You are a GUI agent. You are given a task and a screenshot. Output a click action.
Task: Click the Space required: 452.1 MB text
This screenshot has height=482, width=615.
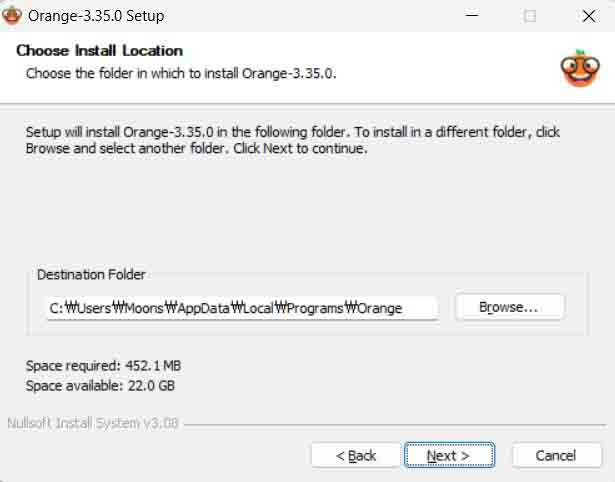coord(103,366)
